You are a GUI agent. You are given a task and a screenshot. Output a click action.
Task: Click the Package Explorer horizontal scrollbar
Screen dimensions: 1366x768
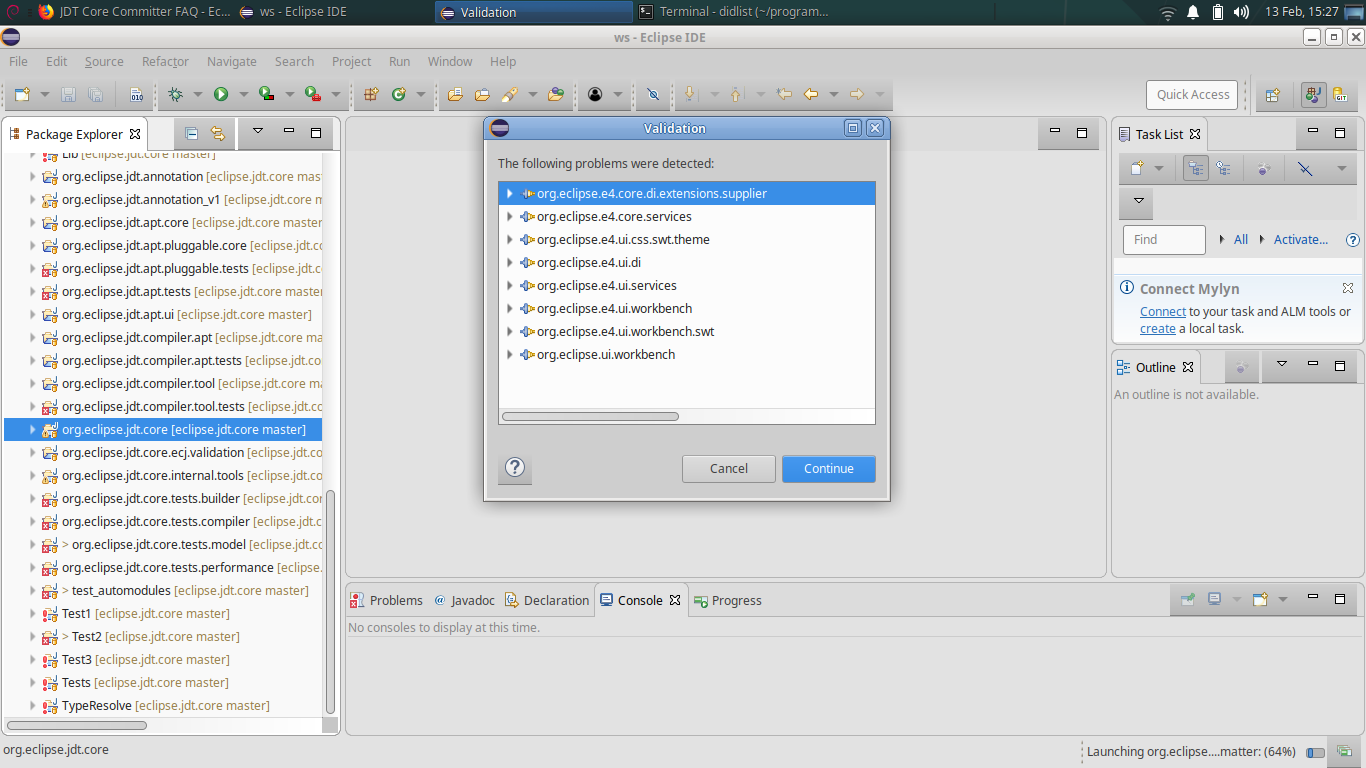[76, 725]
